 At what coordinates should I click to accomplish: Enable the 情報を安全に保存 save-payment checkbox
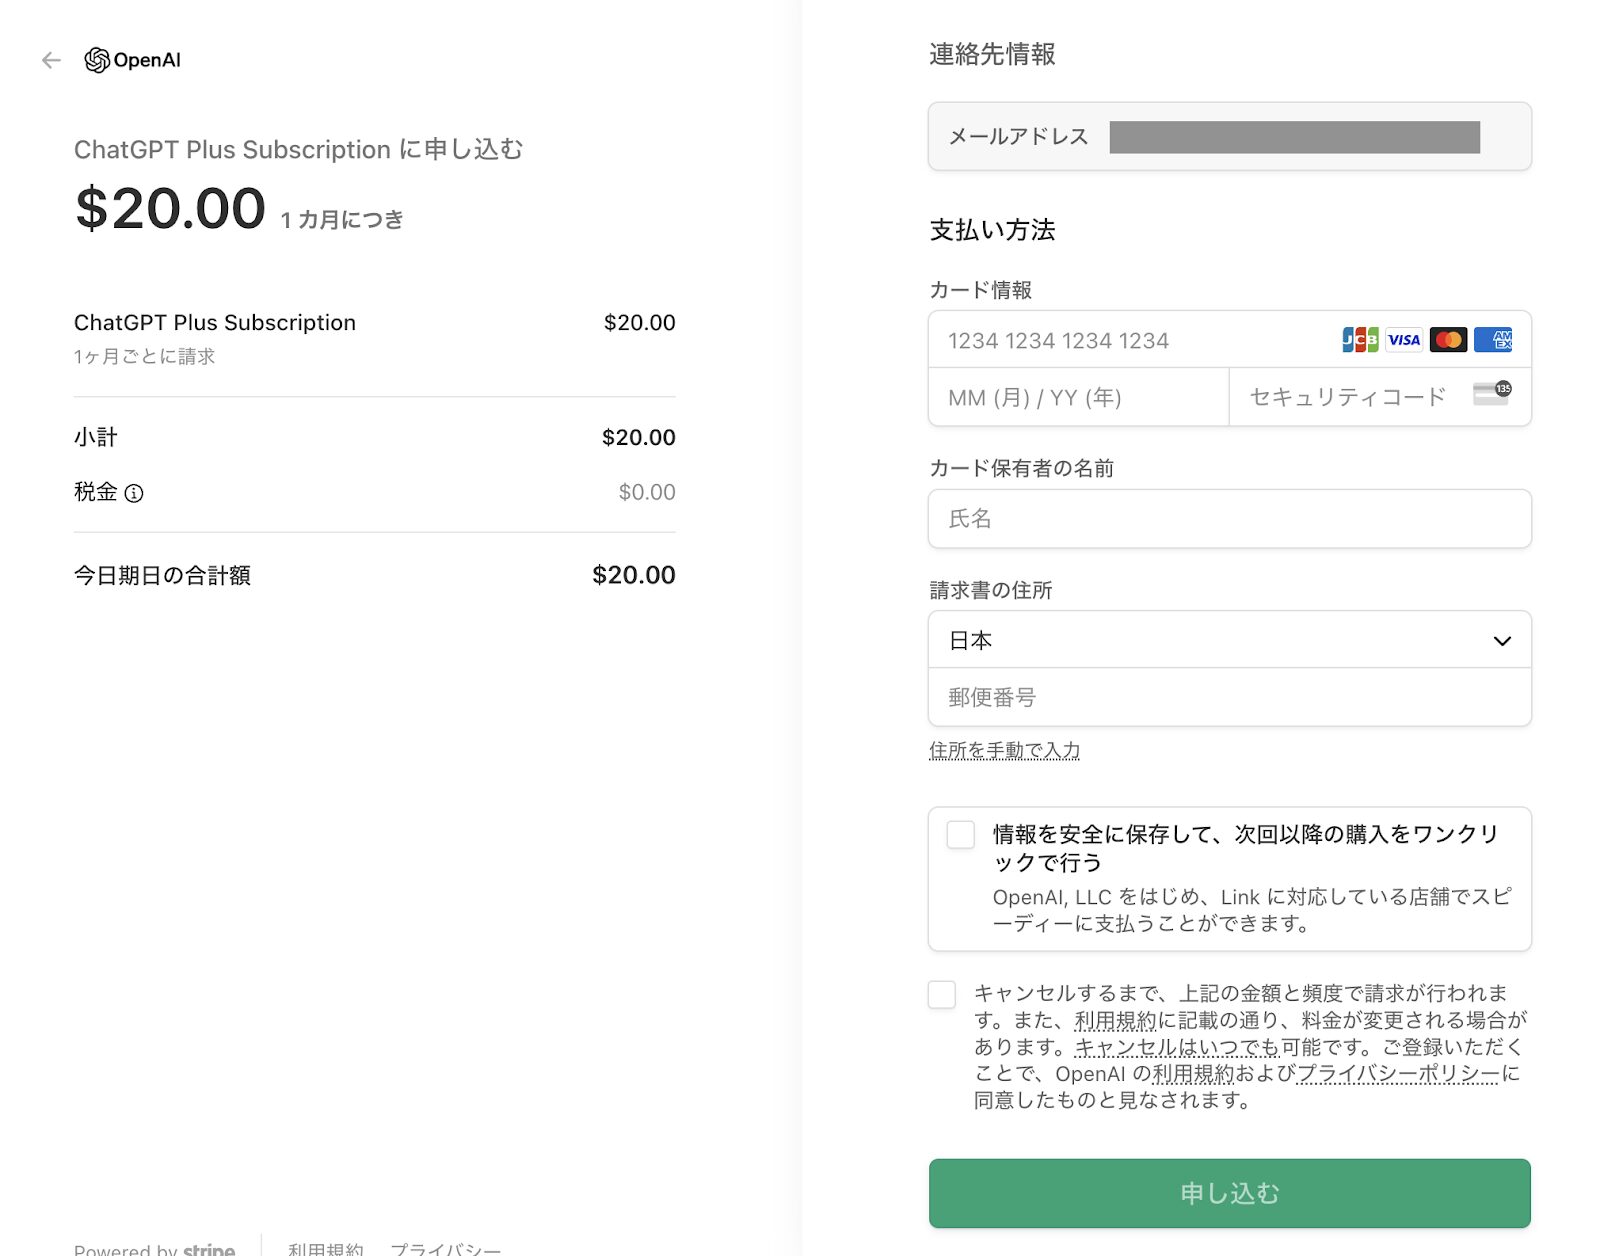[x=960, y=835]
